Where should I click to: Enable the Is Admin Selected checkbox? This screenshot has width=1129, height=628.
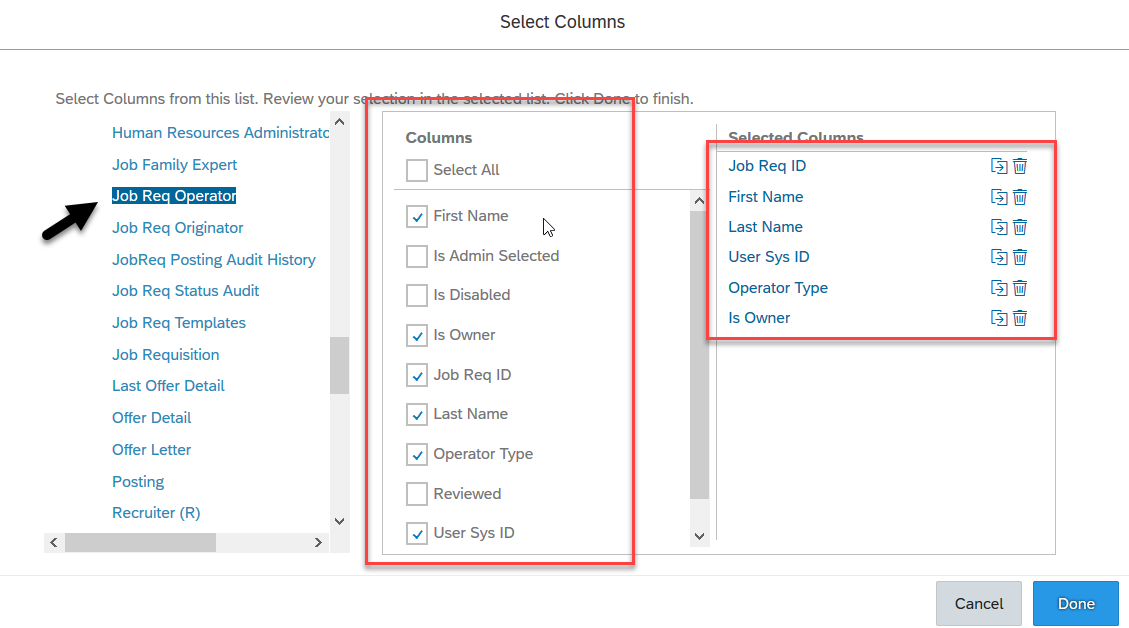tap(417, 256)
